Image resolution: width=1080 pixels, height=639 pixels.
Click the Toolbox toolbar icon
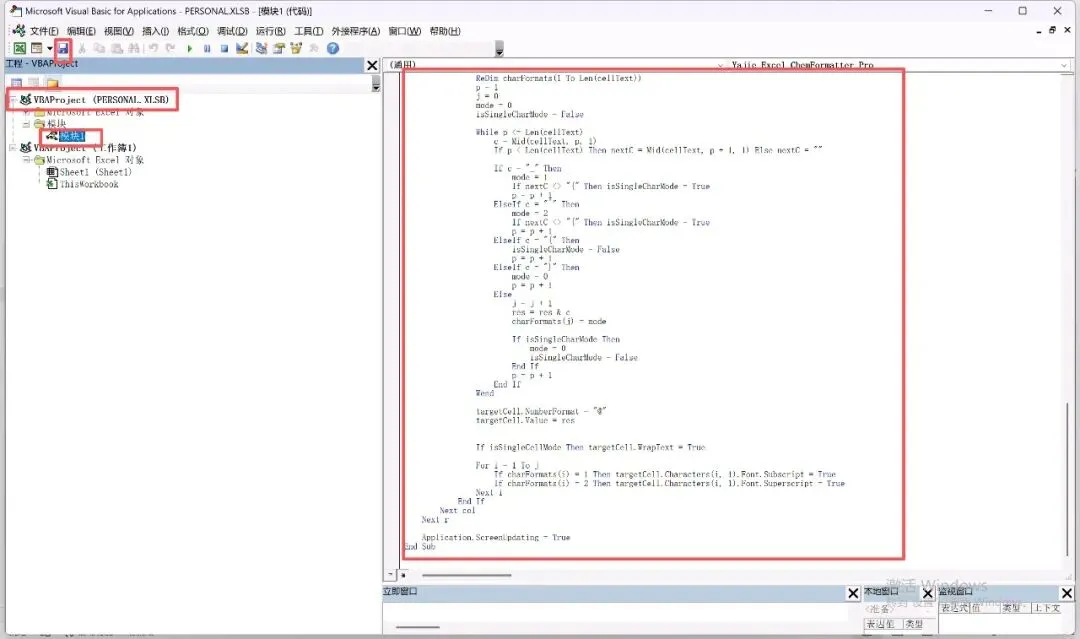coord(314,48)
